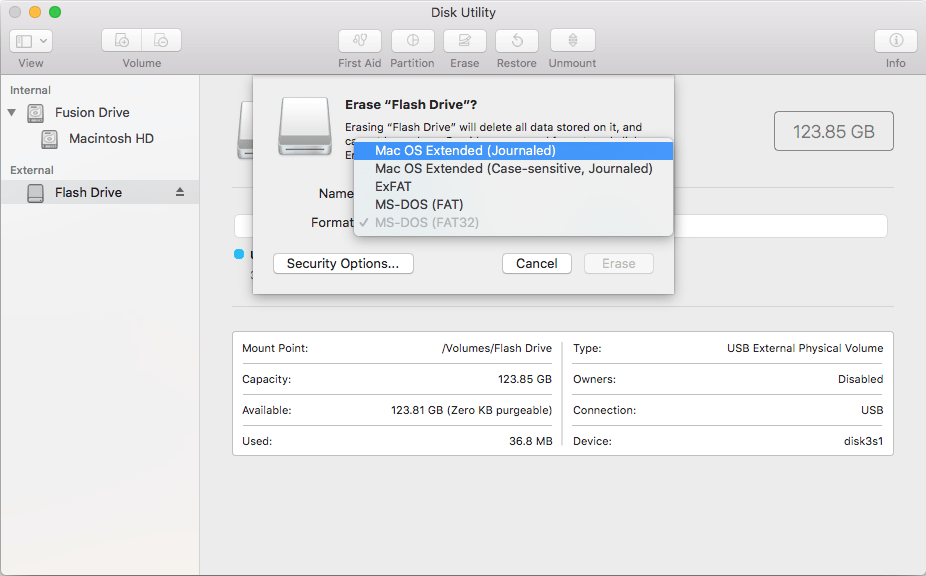Image resolution: width=926 pixels, height=576 pixels.
Task: Click the add Volume plus icon
Action: click(x=122, y=41)
